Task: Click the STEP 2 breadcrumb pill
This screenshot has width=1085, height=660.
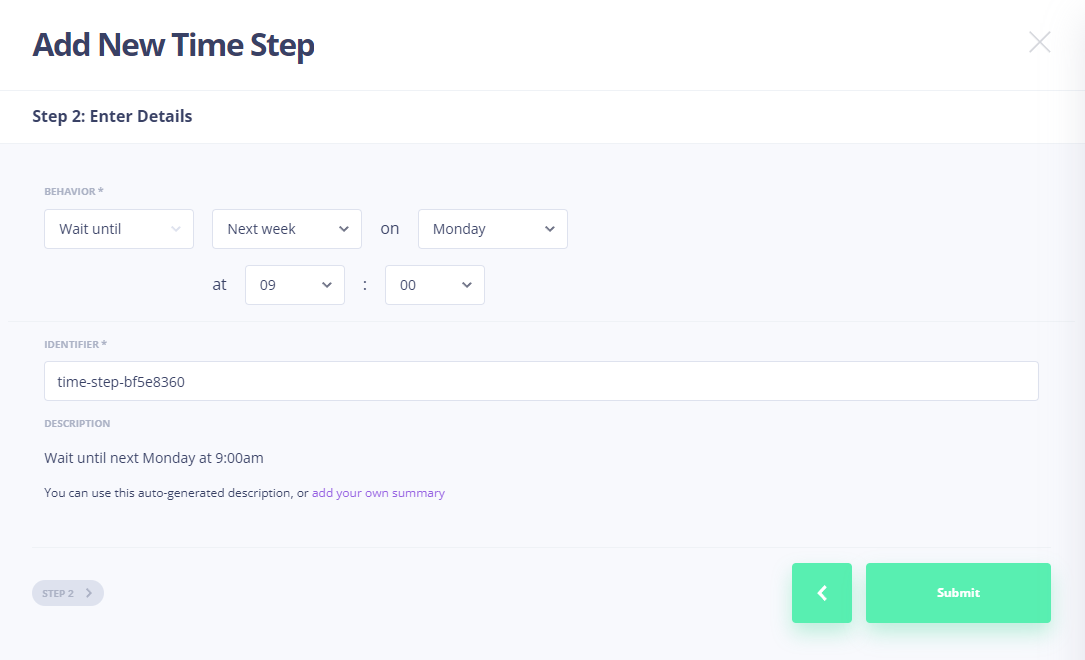Action: [x=67, y=593]
